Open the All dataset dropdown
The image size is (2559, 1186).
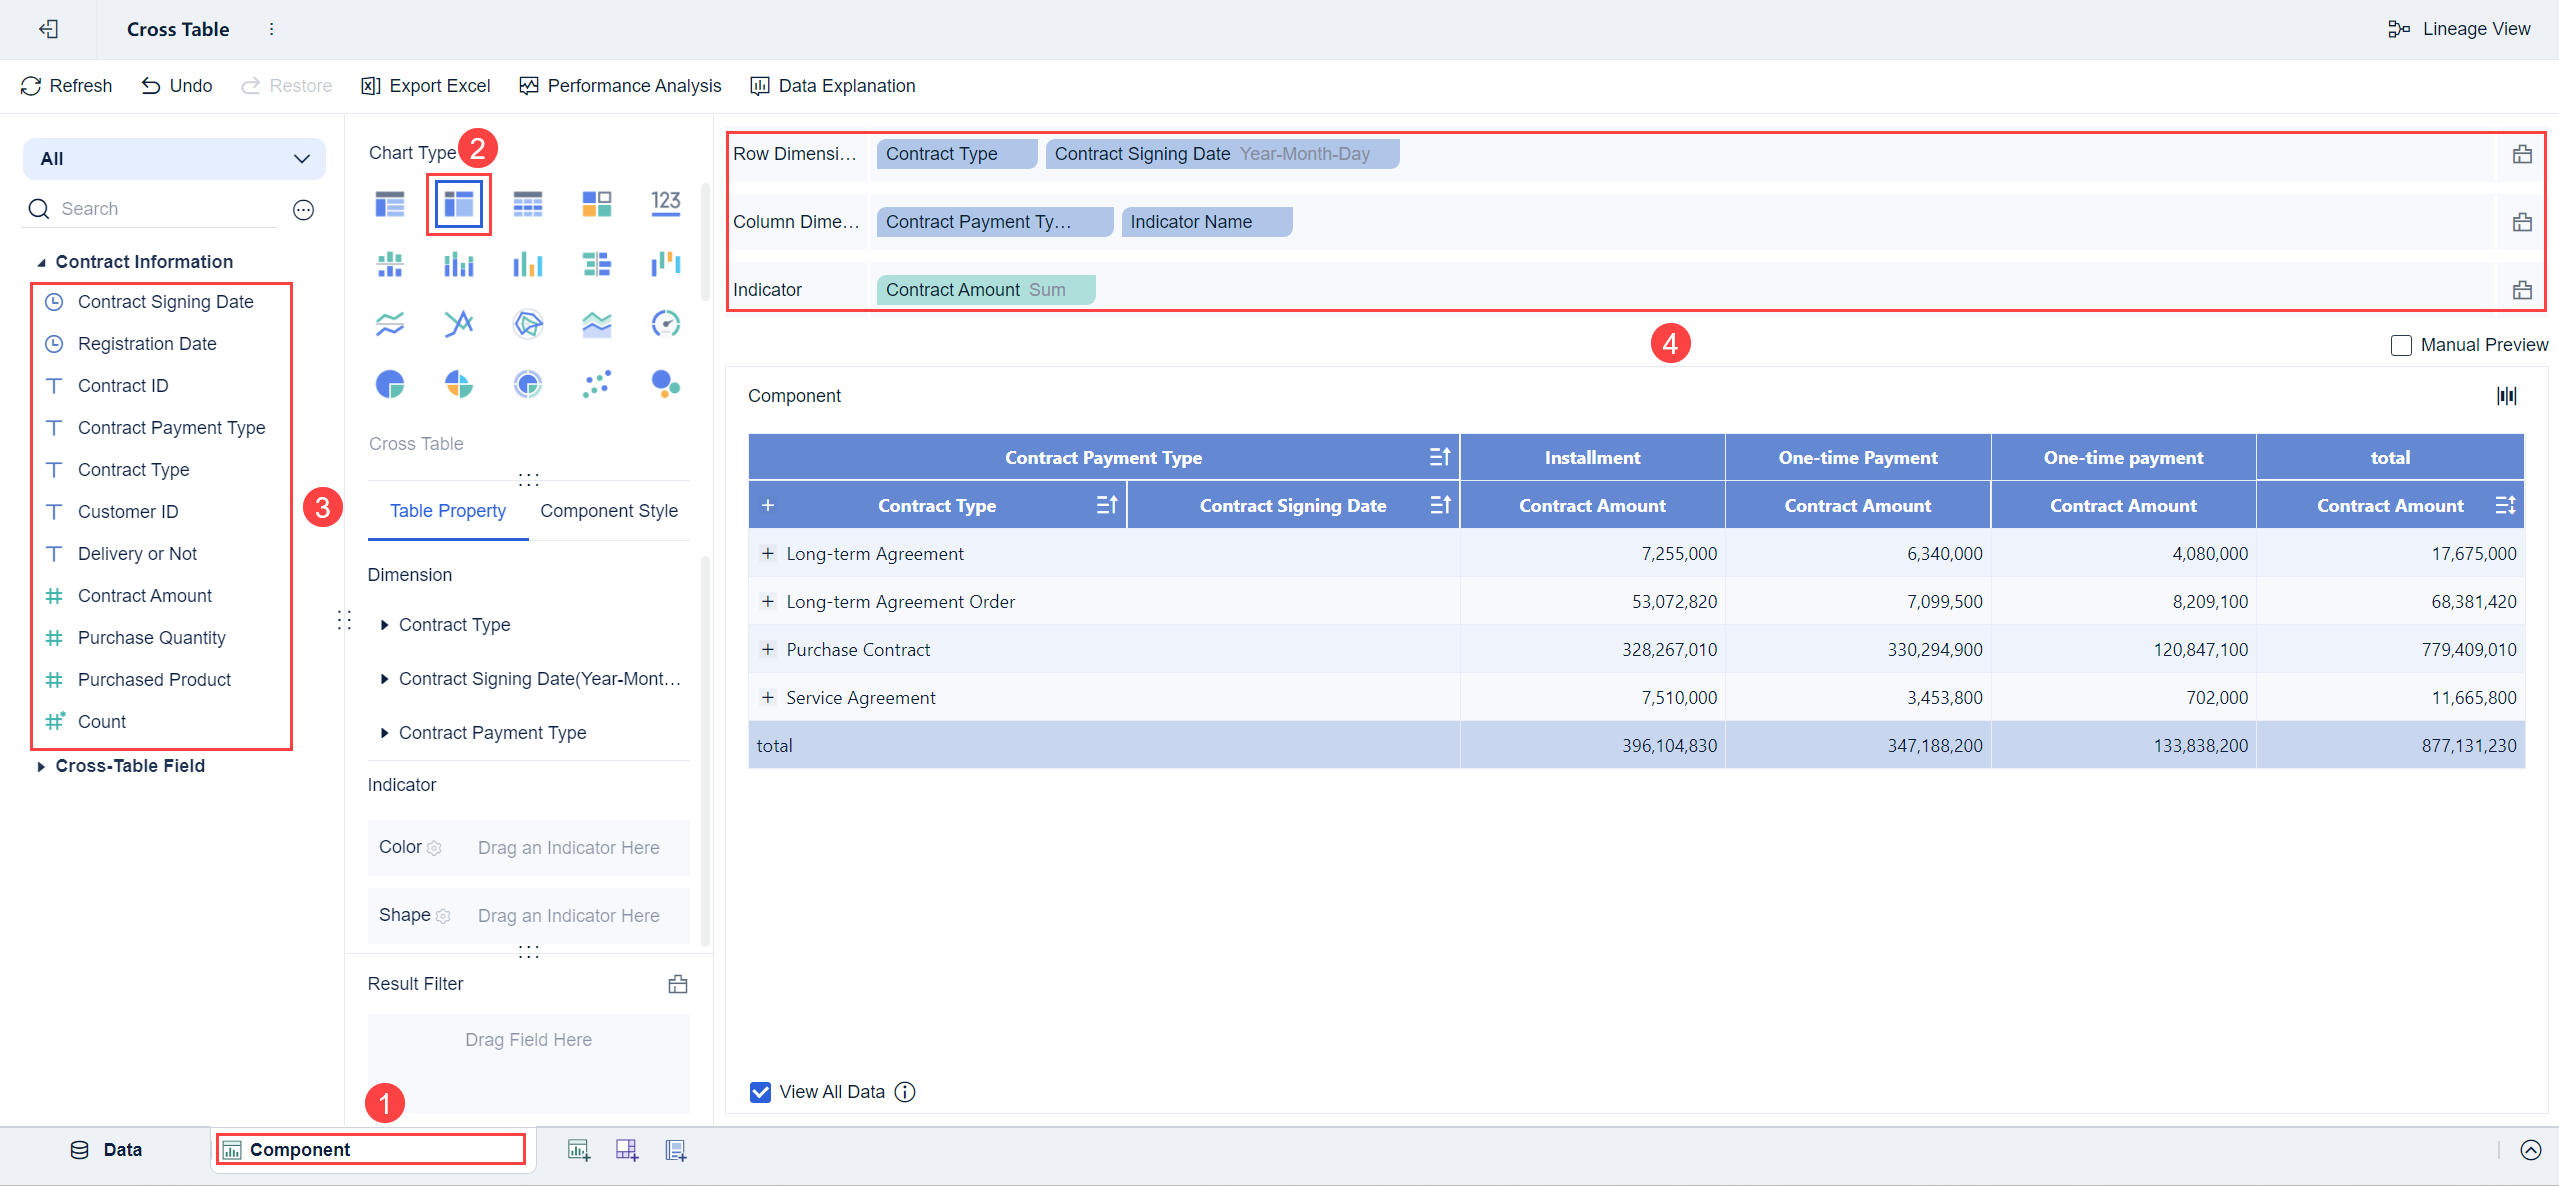point(175,159)
